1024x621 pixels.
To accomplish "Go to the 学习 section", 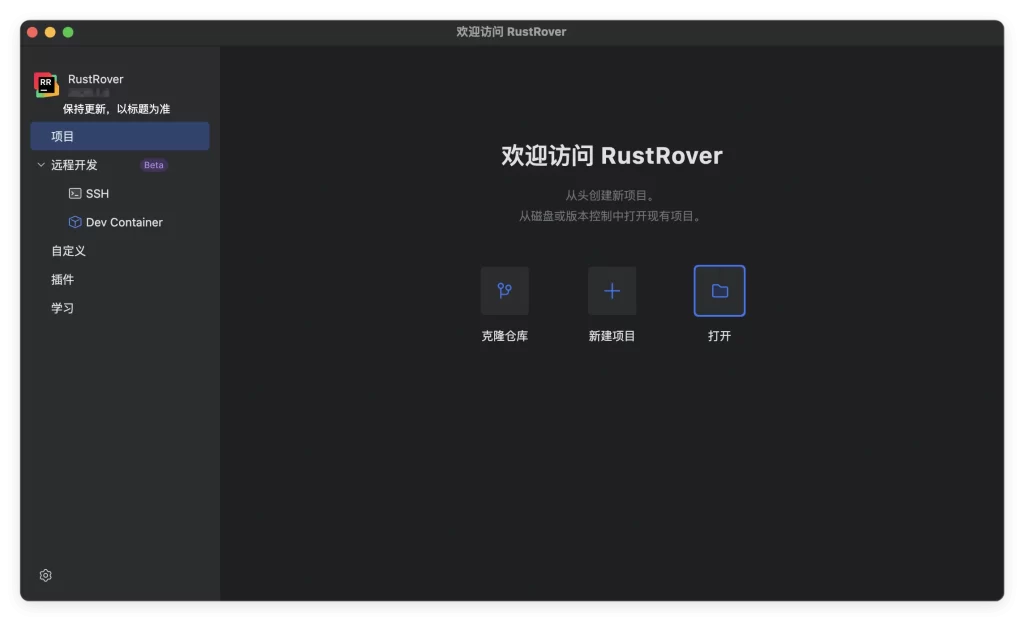I will (63, 308).
